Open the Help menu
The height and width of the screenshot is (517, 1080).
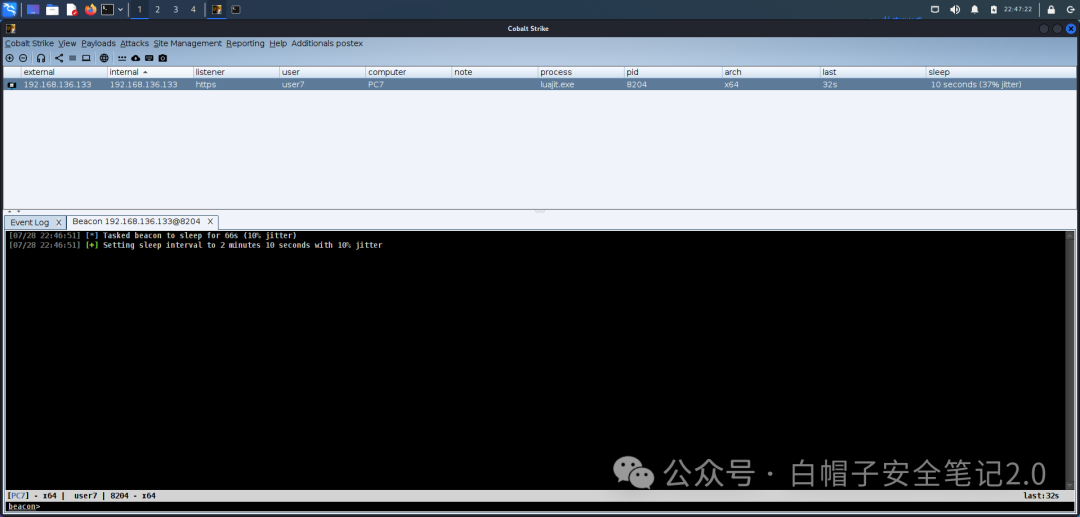point(278,43)
